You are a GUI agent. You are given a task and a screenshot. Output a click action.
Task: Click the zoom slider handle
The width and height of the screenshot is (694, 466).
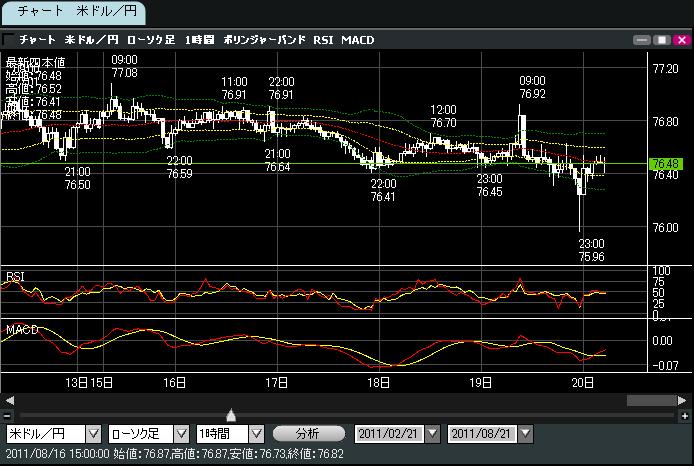tap(231, 414)
